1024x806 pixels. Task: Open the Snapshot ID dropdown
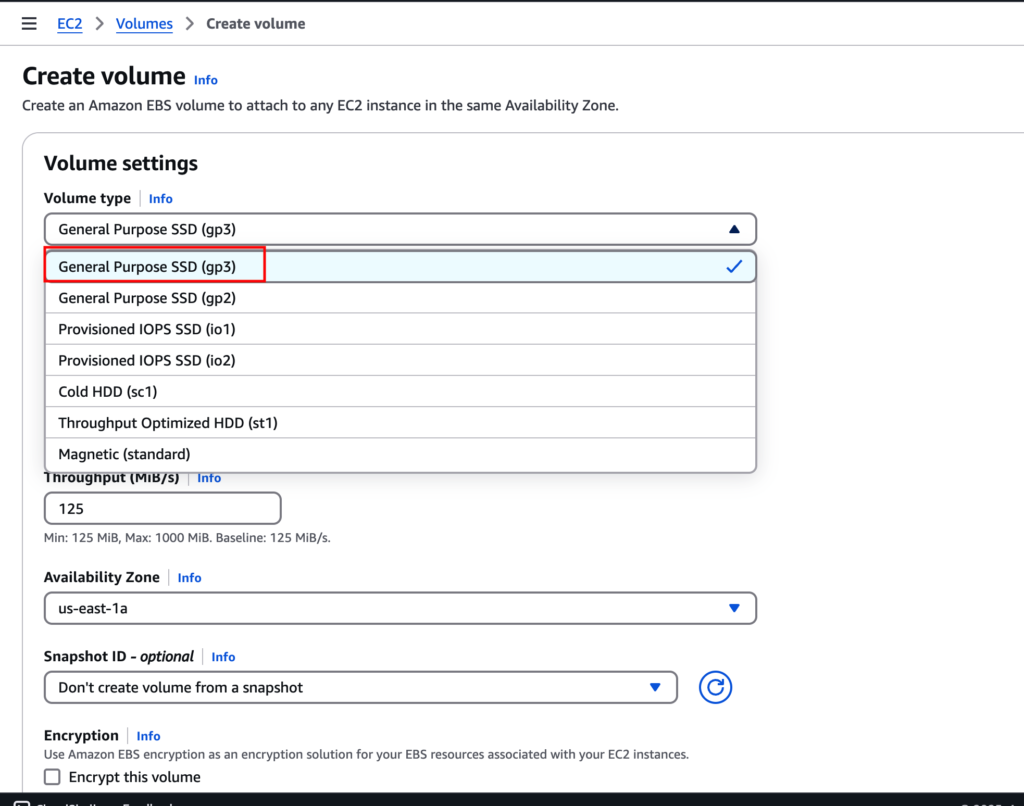pos(360,687)
